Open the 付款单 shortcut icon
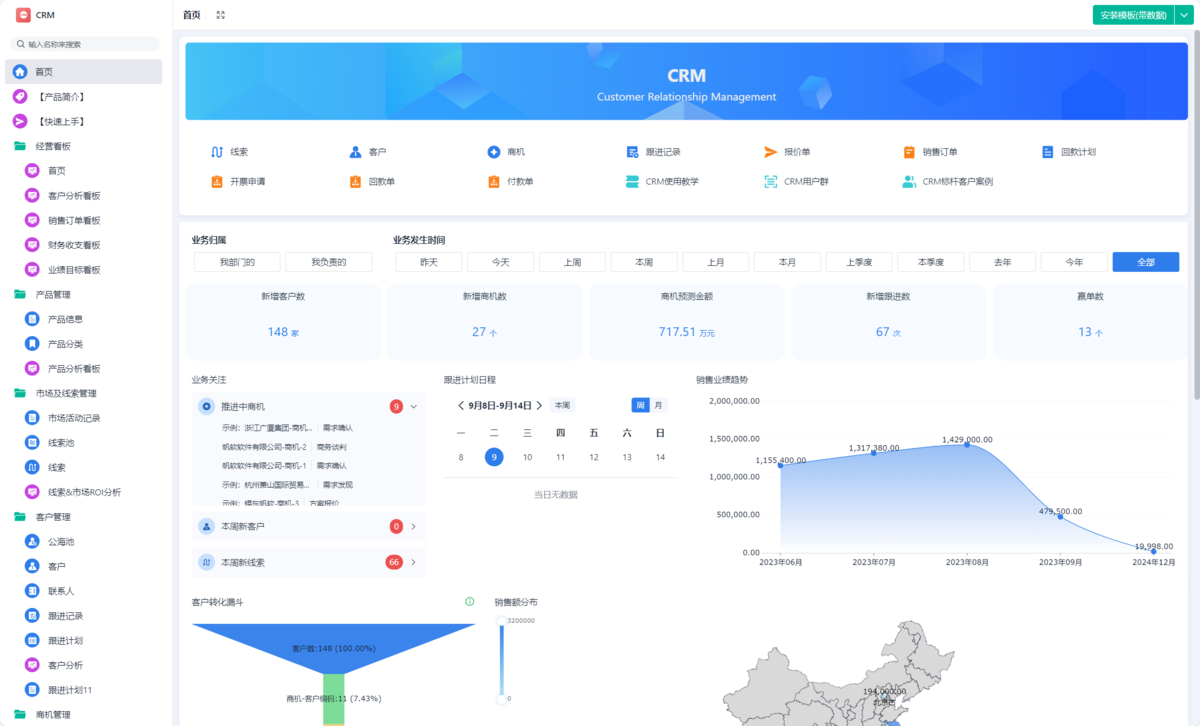This screenshot has width=1200, height=726. [494, 182]
